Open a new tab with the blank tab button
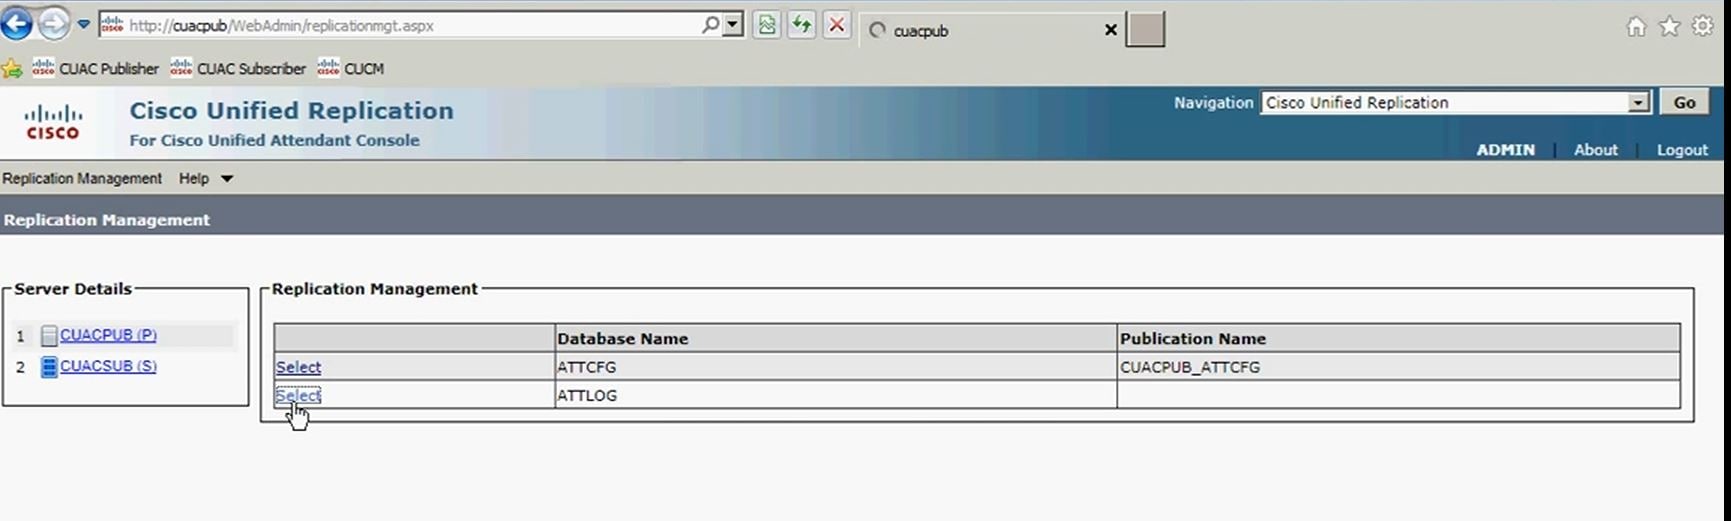 tap(1145, 30)
